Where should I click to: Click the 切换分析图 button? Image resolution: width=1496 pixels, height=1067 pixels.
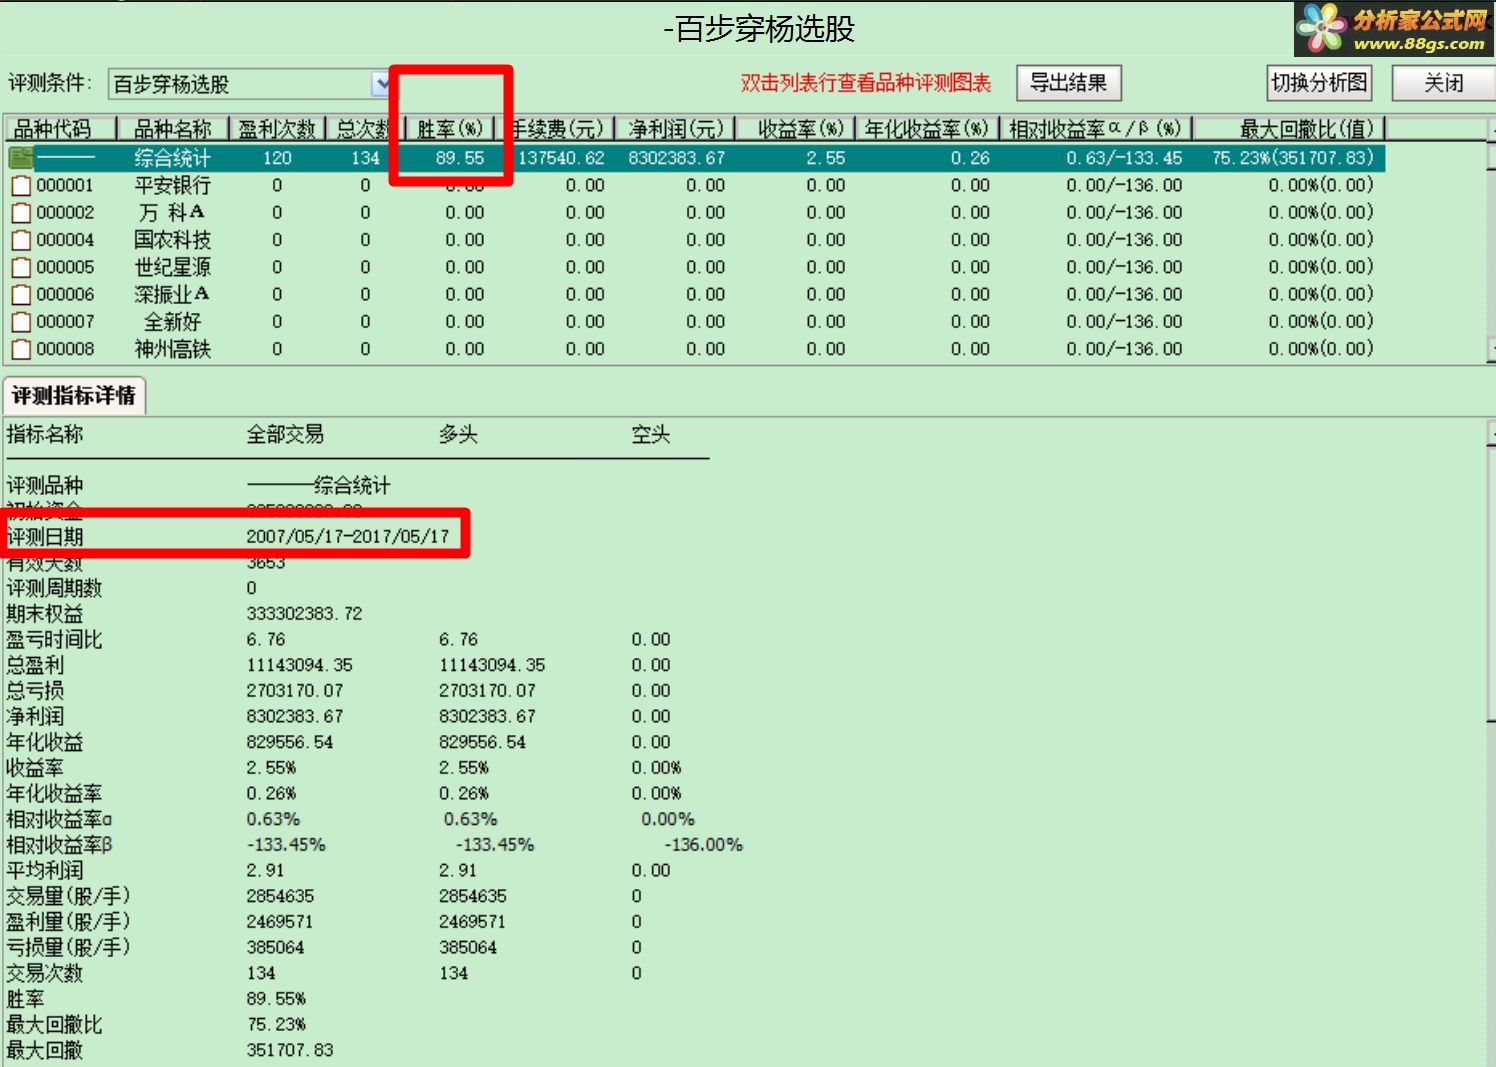click(1319, 83)
